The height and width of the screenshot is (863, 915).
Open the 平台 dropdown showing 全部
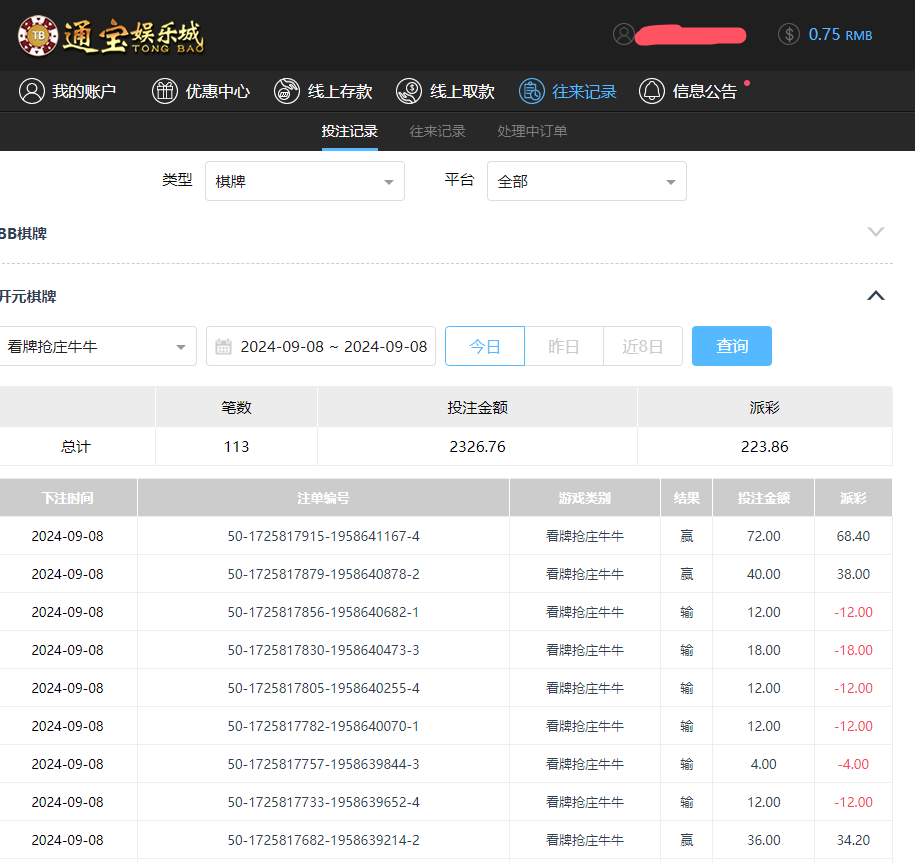pos(586,181)
